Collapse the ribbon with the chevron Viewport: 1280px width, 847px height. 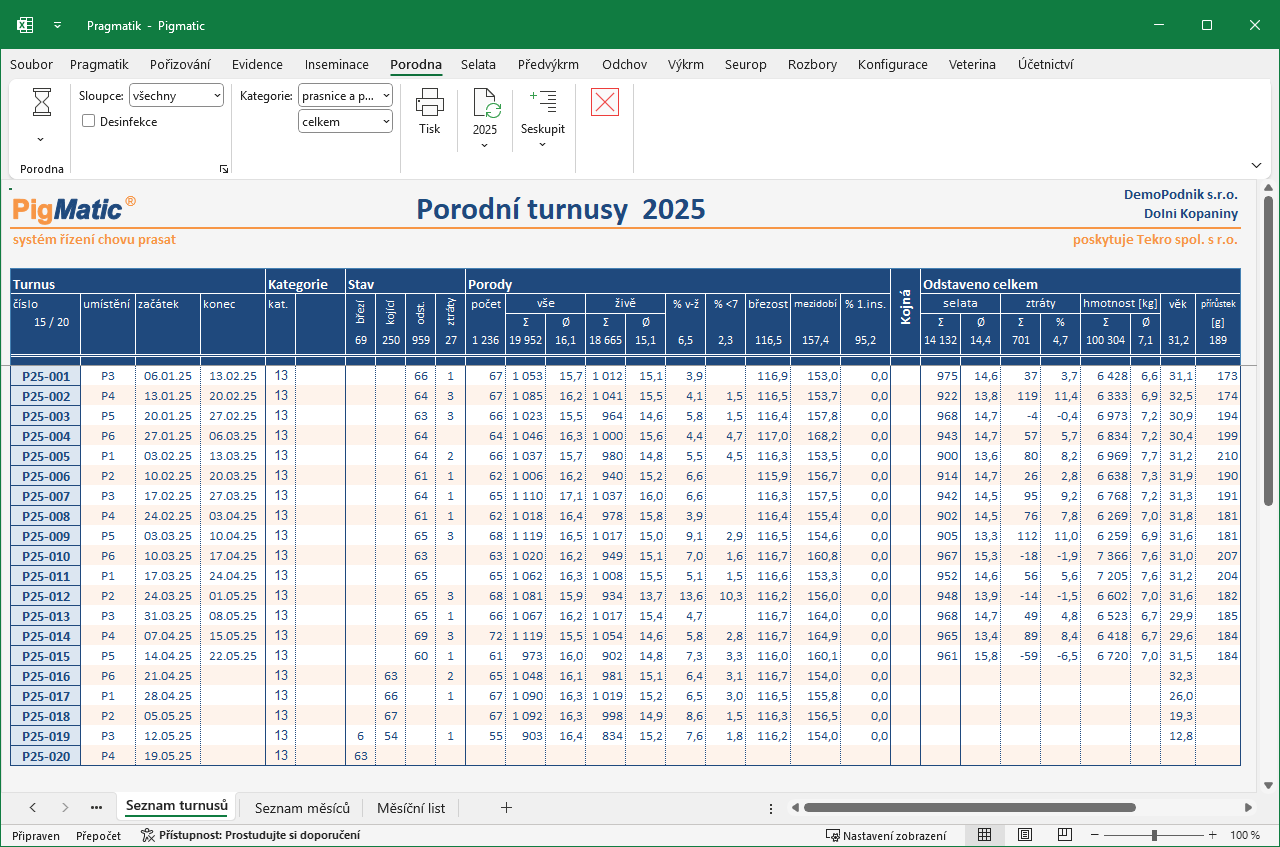[x=1256, y=165]
